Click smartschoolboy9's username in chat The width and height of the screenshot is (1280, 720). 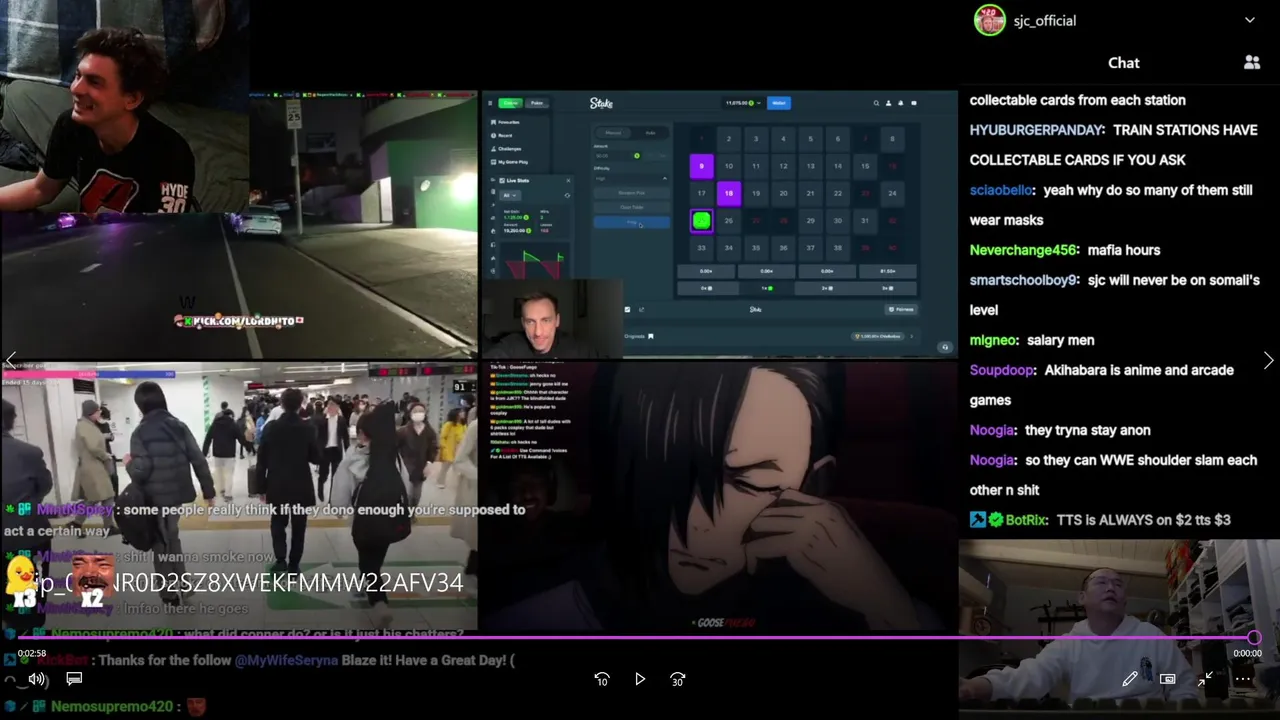[1023, 280]
